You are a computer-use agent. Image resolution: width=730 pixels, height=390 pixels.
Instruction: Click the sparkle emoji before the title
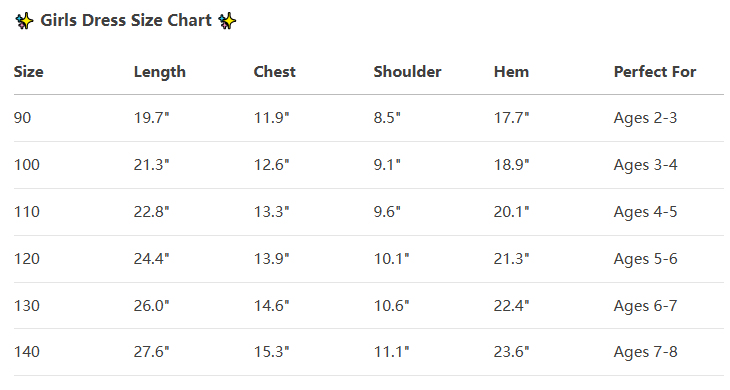pos(24,21)
